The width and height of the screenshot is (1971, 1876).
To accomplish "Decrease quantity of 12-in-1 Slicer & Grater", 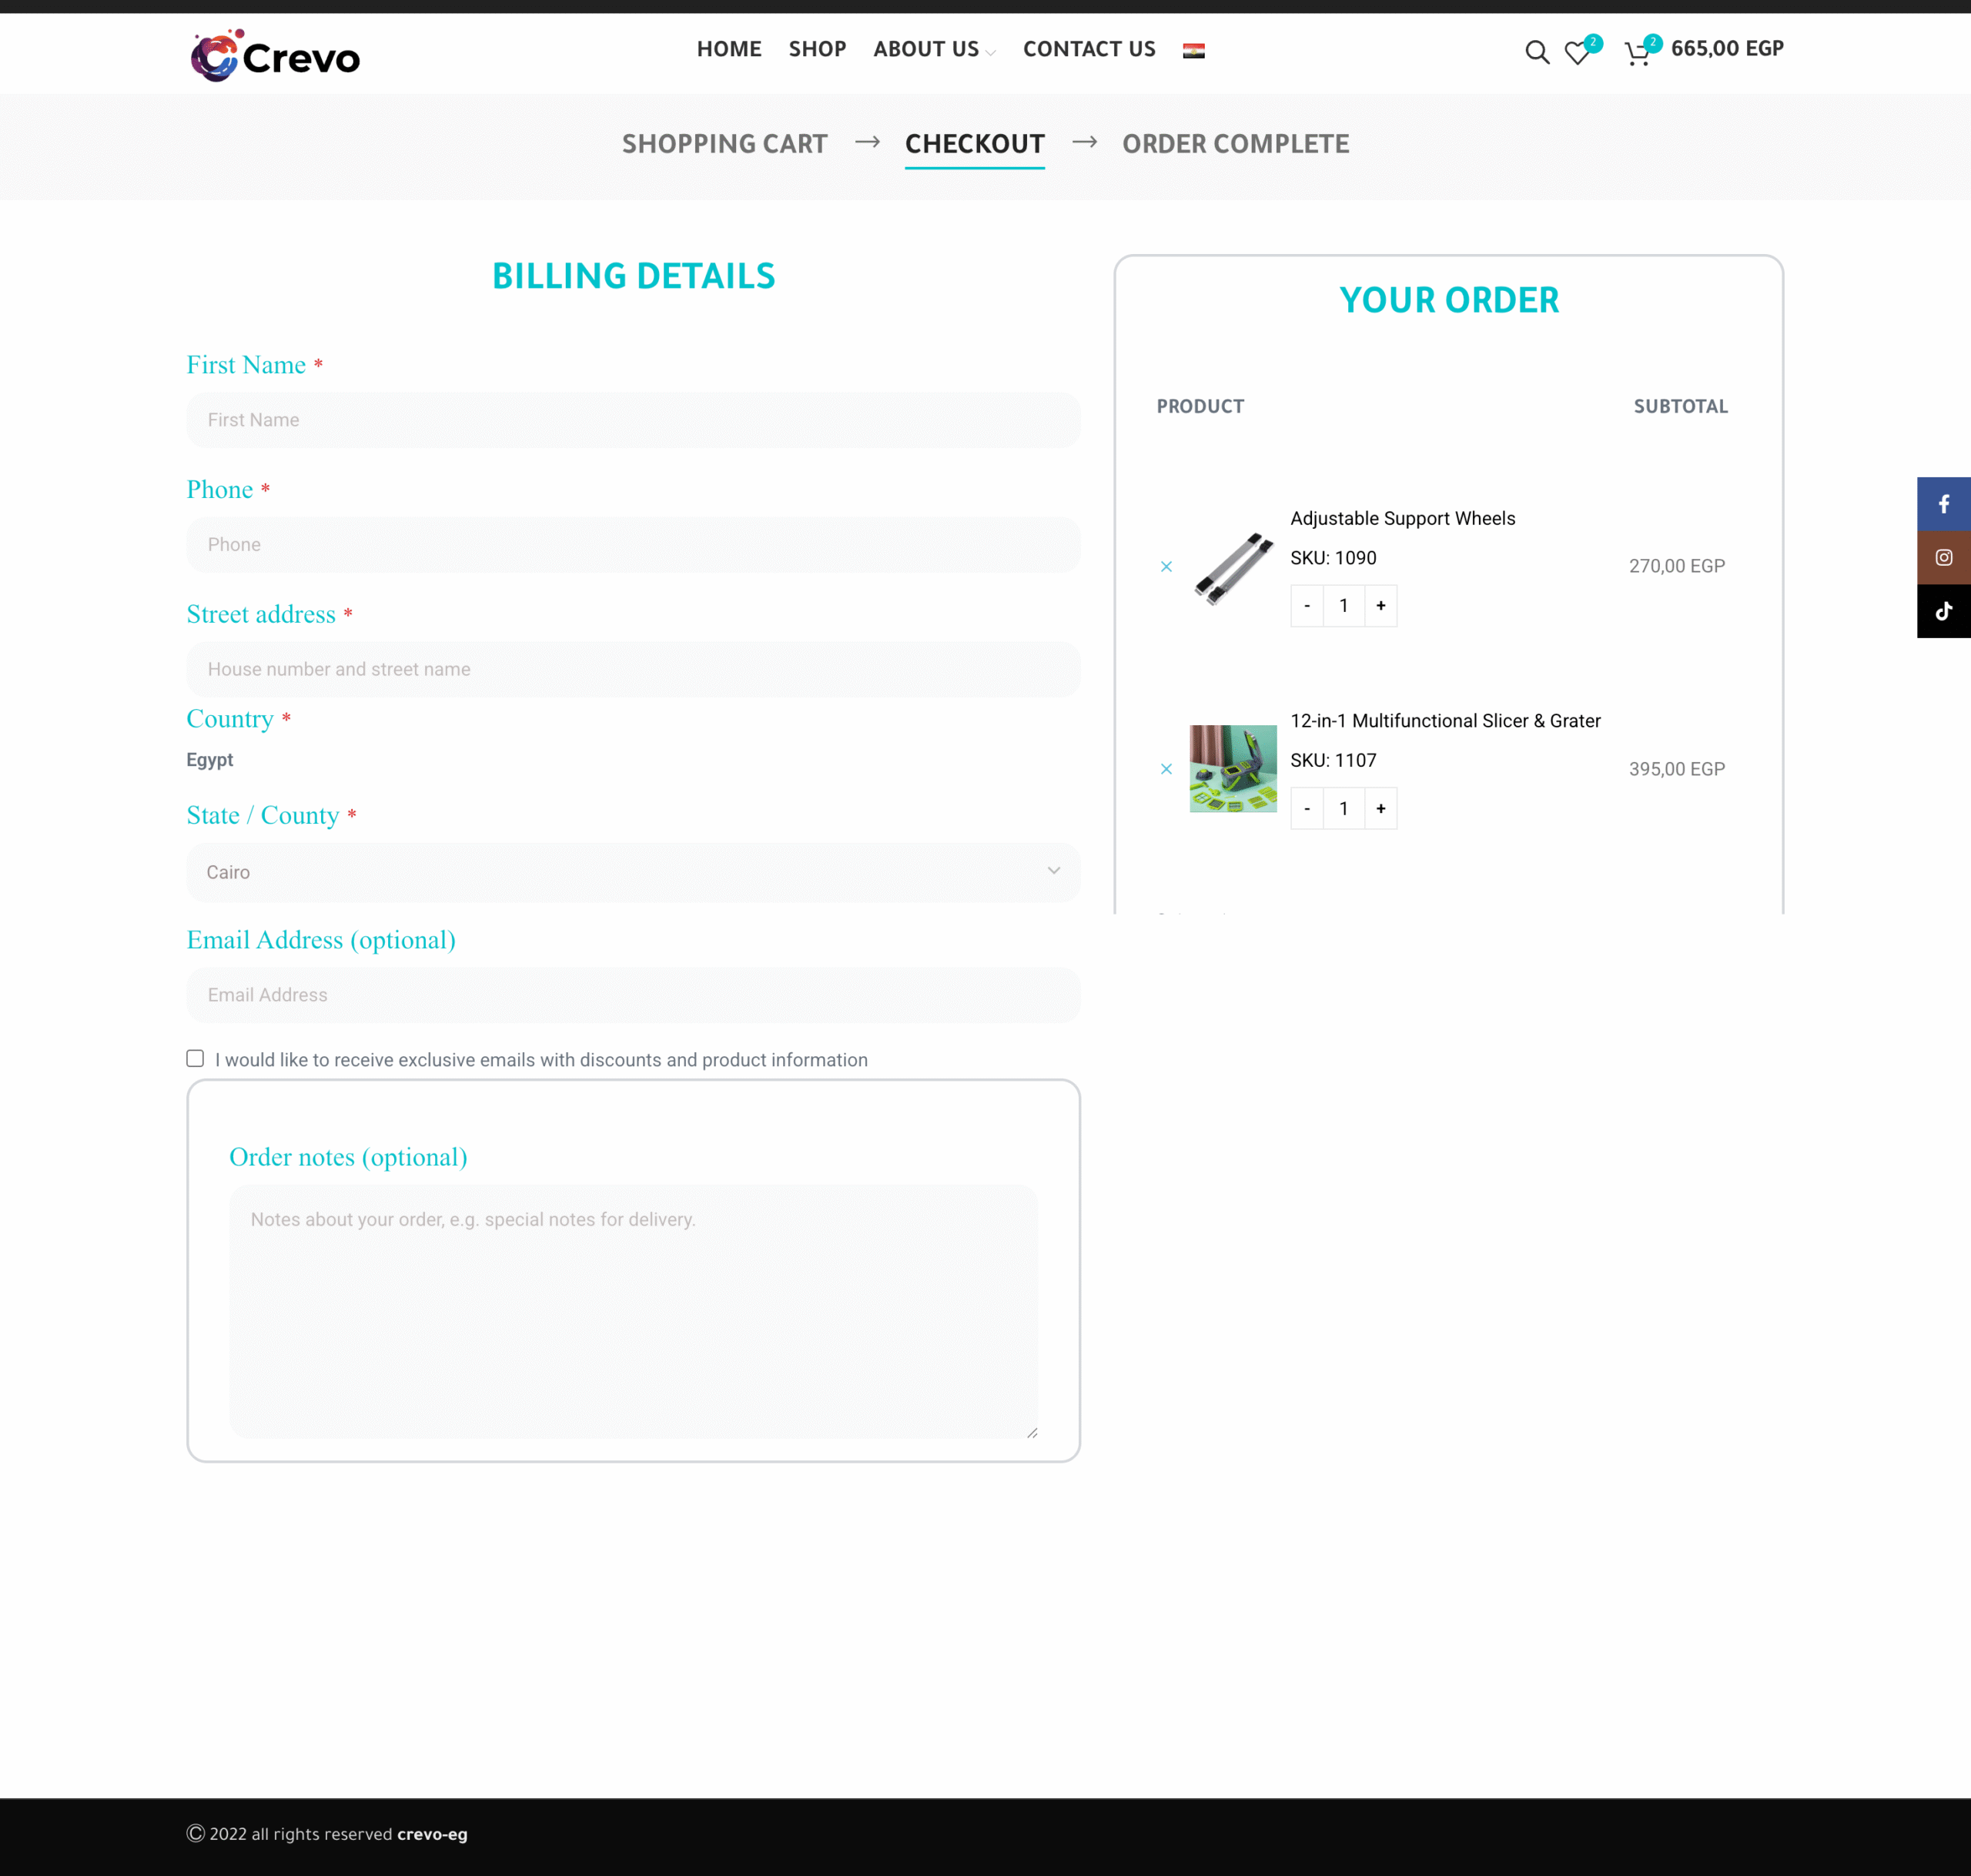I will tap(1307, 809).
